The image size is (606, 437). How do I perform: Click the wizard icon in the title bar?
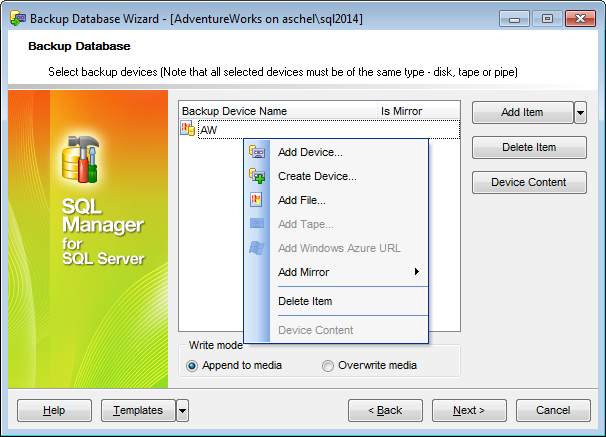18,18
